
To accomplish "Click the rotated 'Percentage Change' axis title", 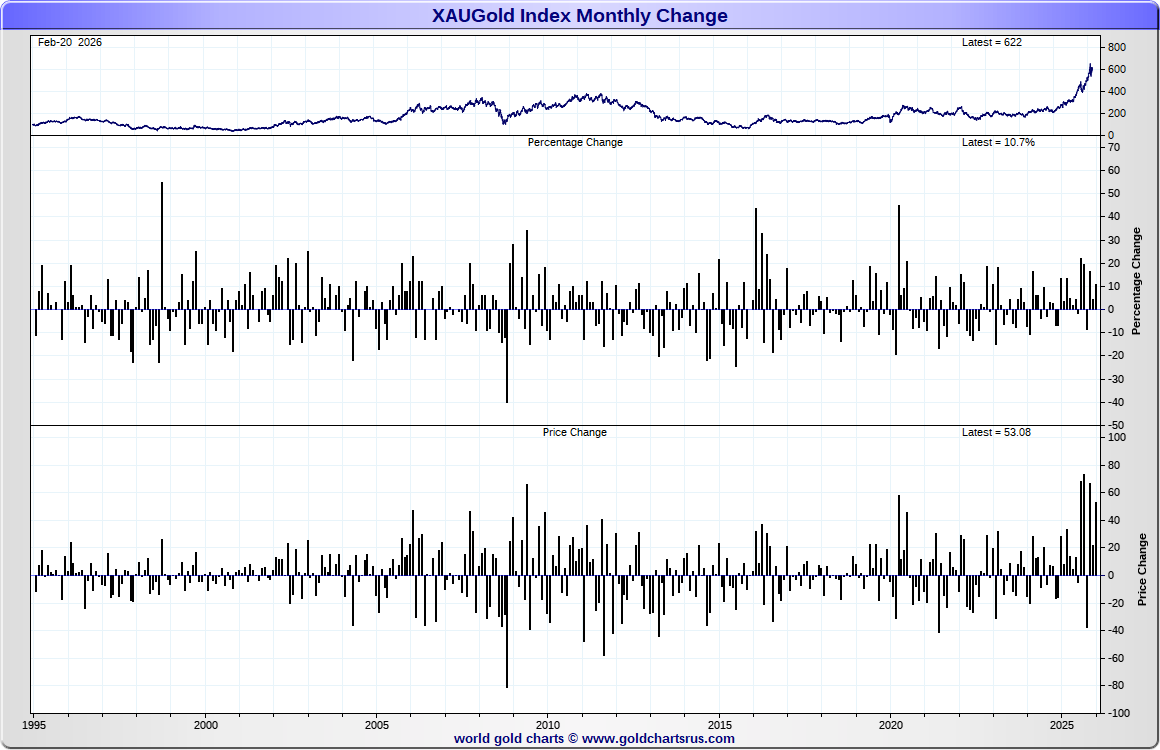I will [x=1136, y=281].
